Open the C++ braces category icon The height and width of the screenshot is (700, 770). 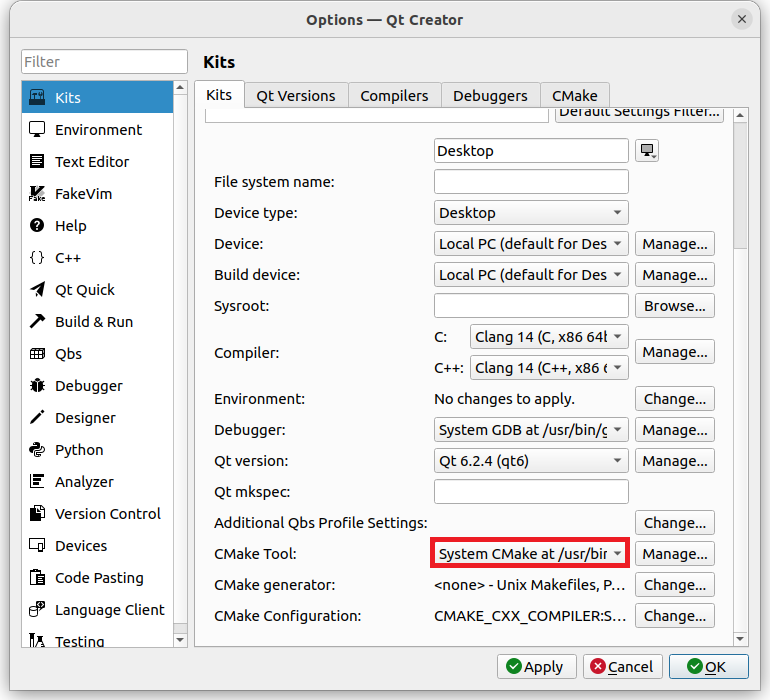pyautogui.click(x=37, y=257)
